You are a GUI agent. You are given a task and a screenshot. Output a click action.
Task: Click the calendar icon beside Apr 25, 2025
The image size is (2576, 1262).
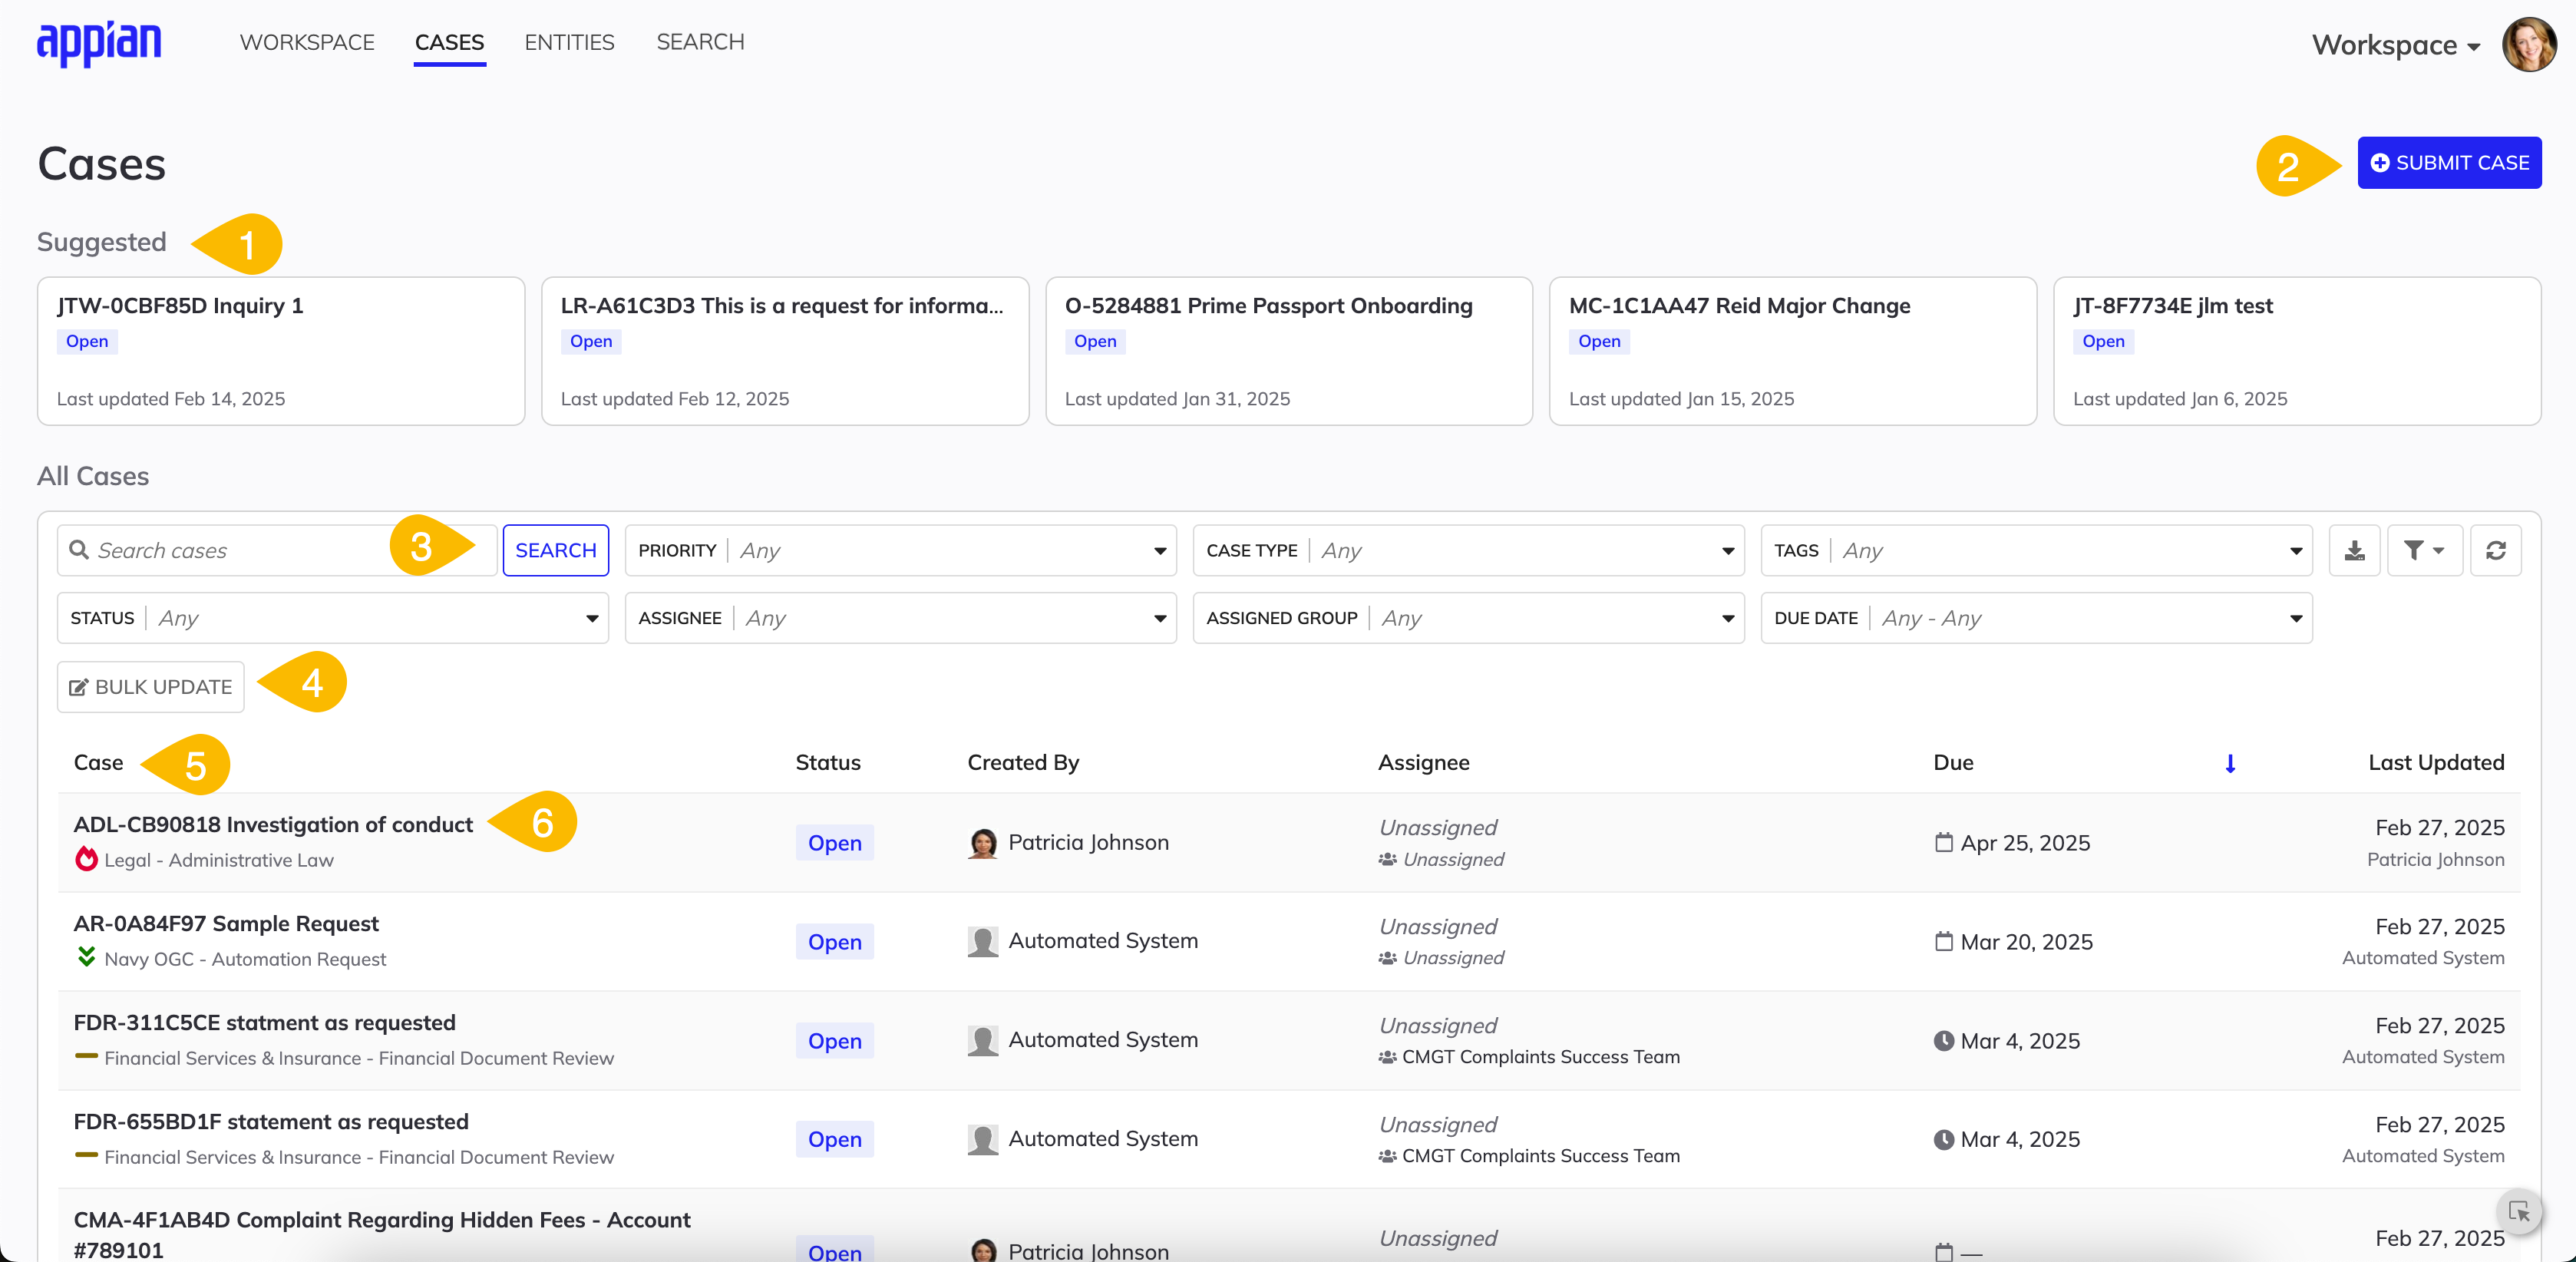[1943, 842]
